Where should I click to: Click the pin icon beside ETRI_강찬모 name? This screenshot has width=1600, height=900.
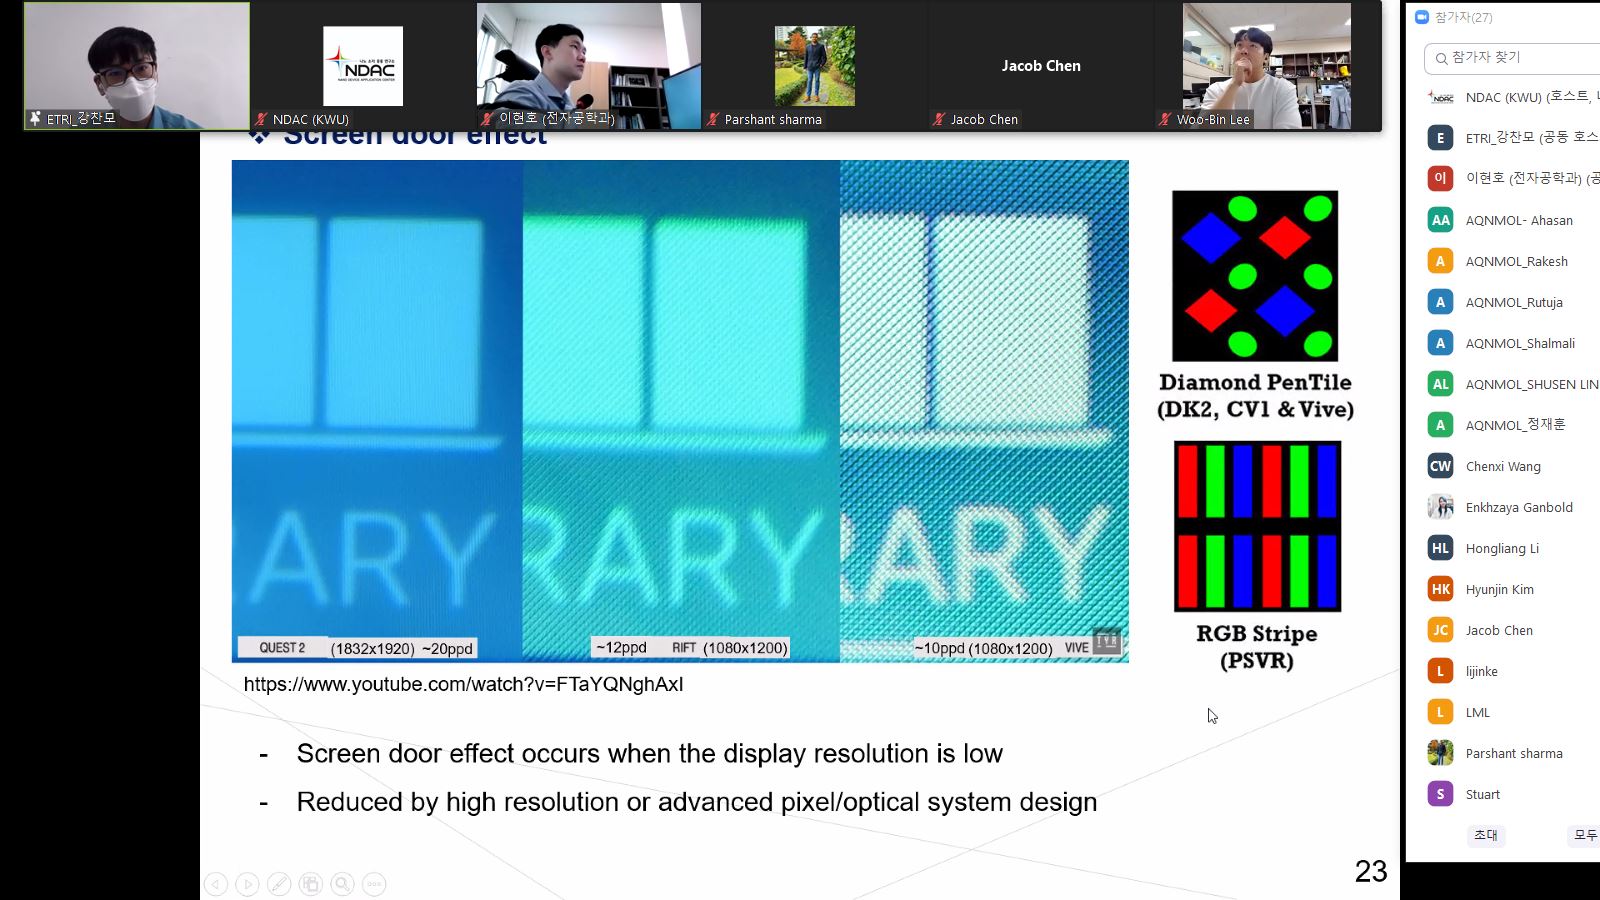(35, 118)
